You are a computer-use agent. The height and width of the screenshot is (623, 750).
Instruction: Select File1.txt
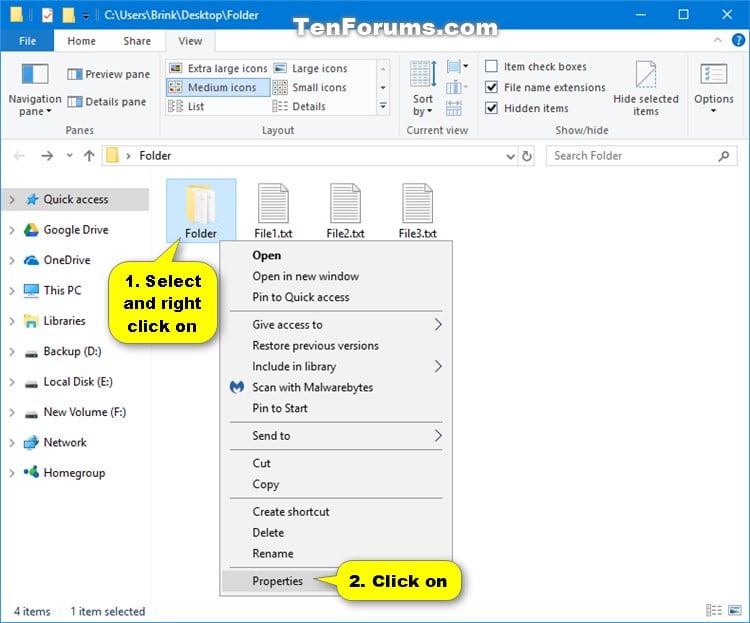(x=273, y=211)
